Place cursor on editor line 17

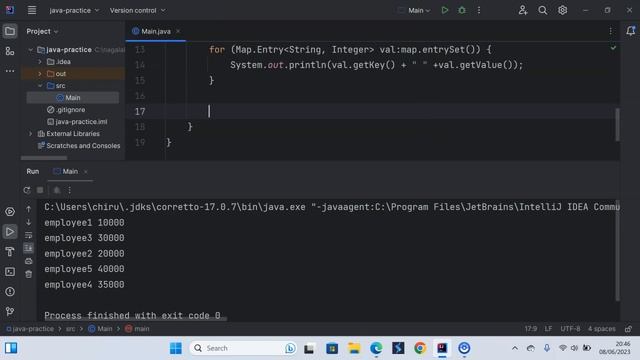tap(372, 111)
